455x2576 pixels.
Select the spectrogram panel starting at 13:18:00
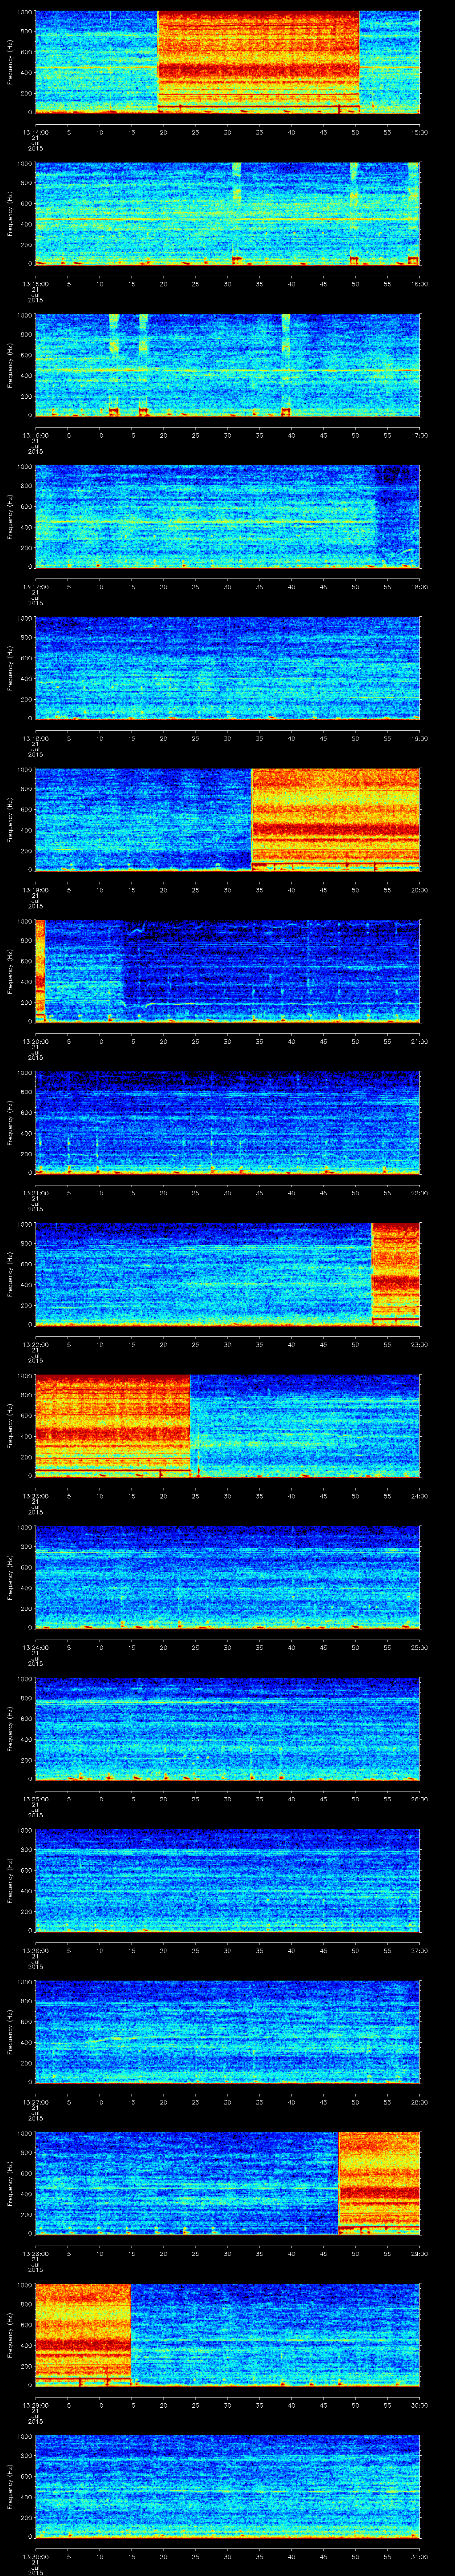pos(227,668)
